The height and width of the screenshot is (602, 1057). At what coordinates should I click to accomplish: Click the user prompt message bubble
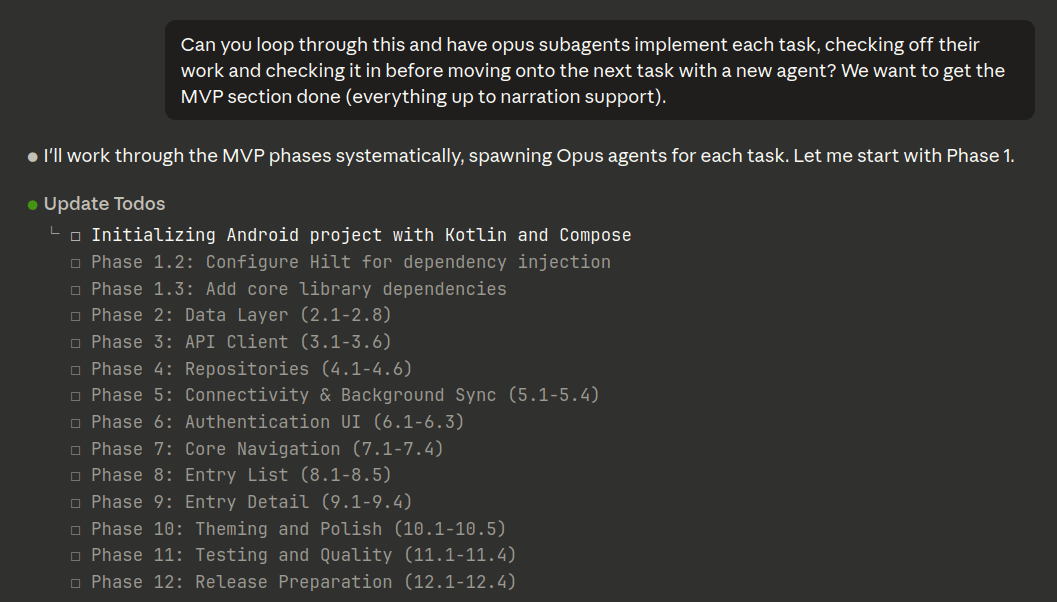pos(598,70)
